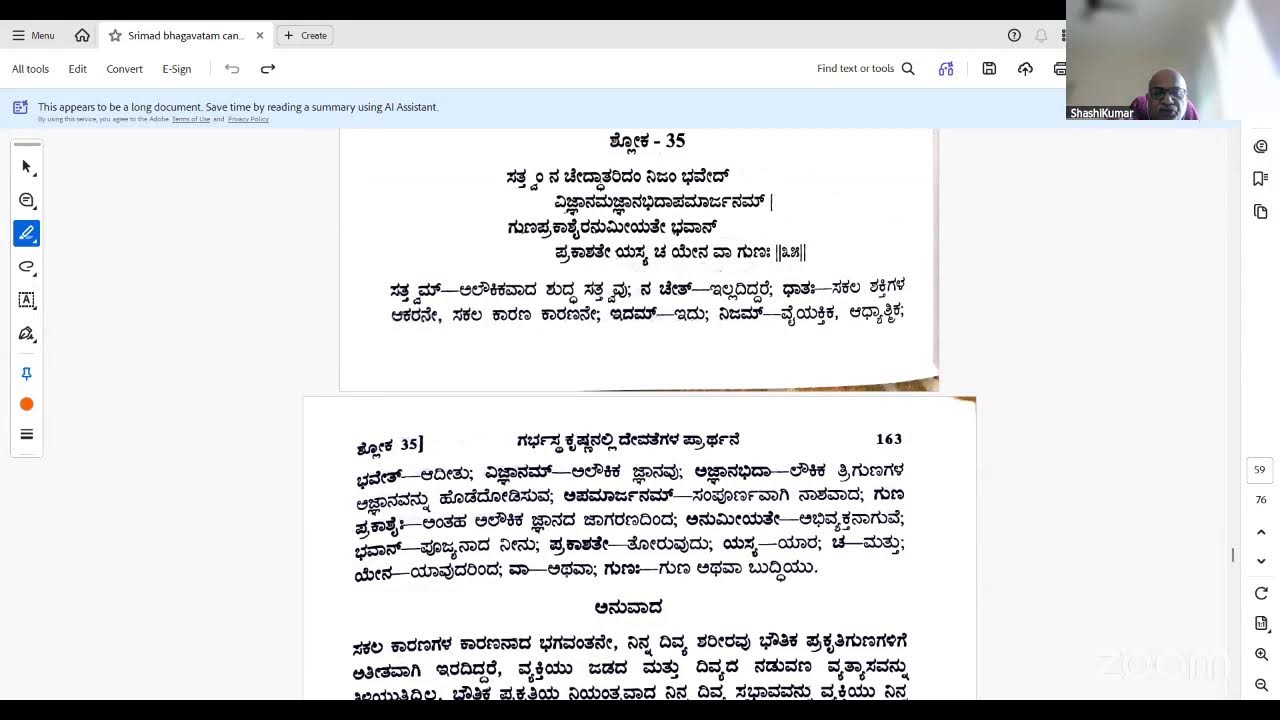
Task: Select the freehand draw loop tool
Action: [27, 267]
